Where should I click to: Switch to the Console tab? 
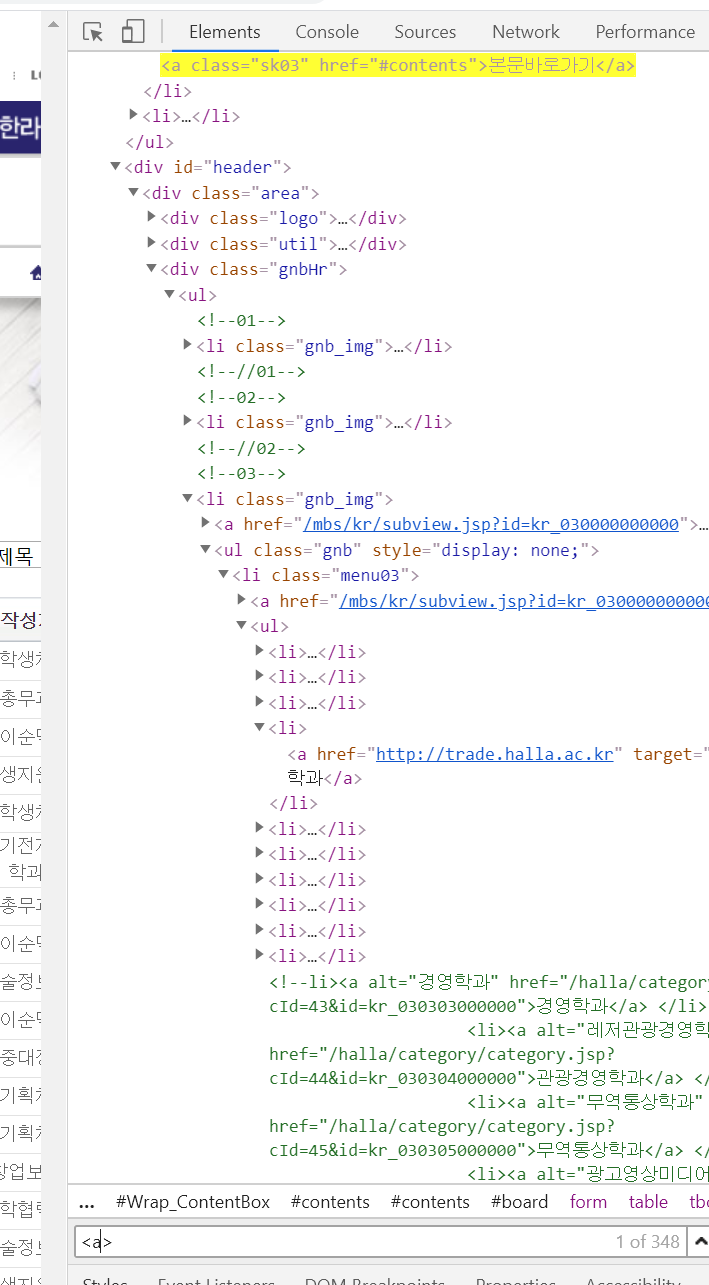click(x=327, y=32)
